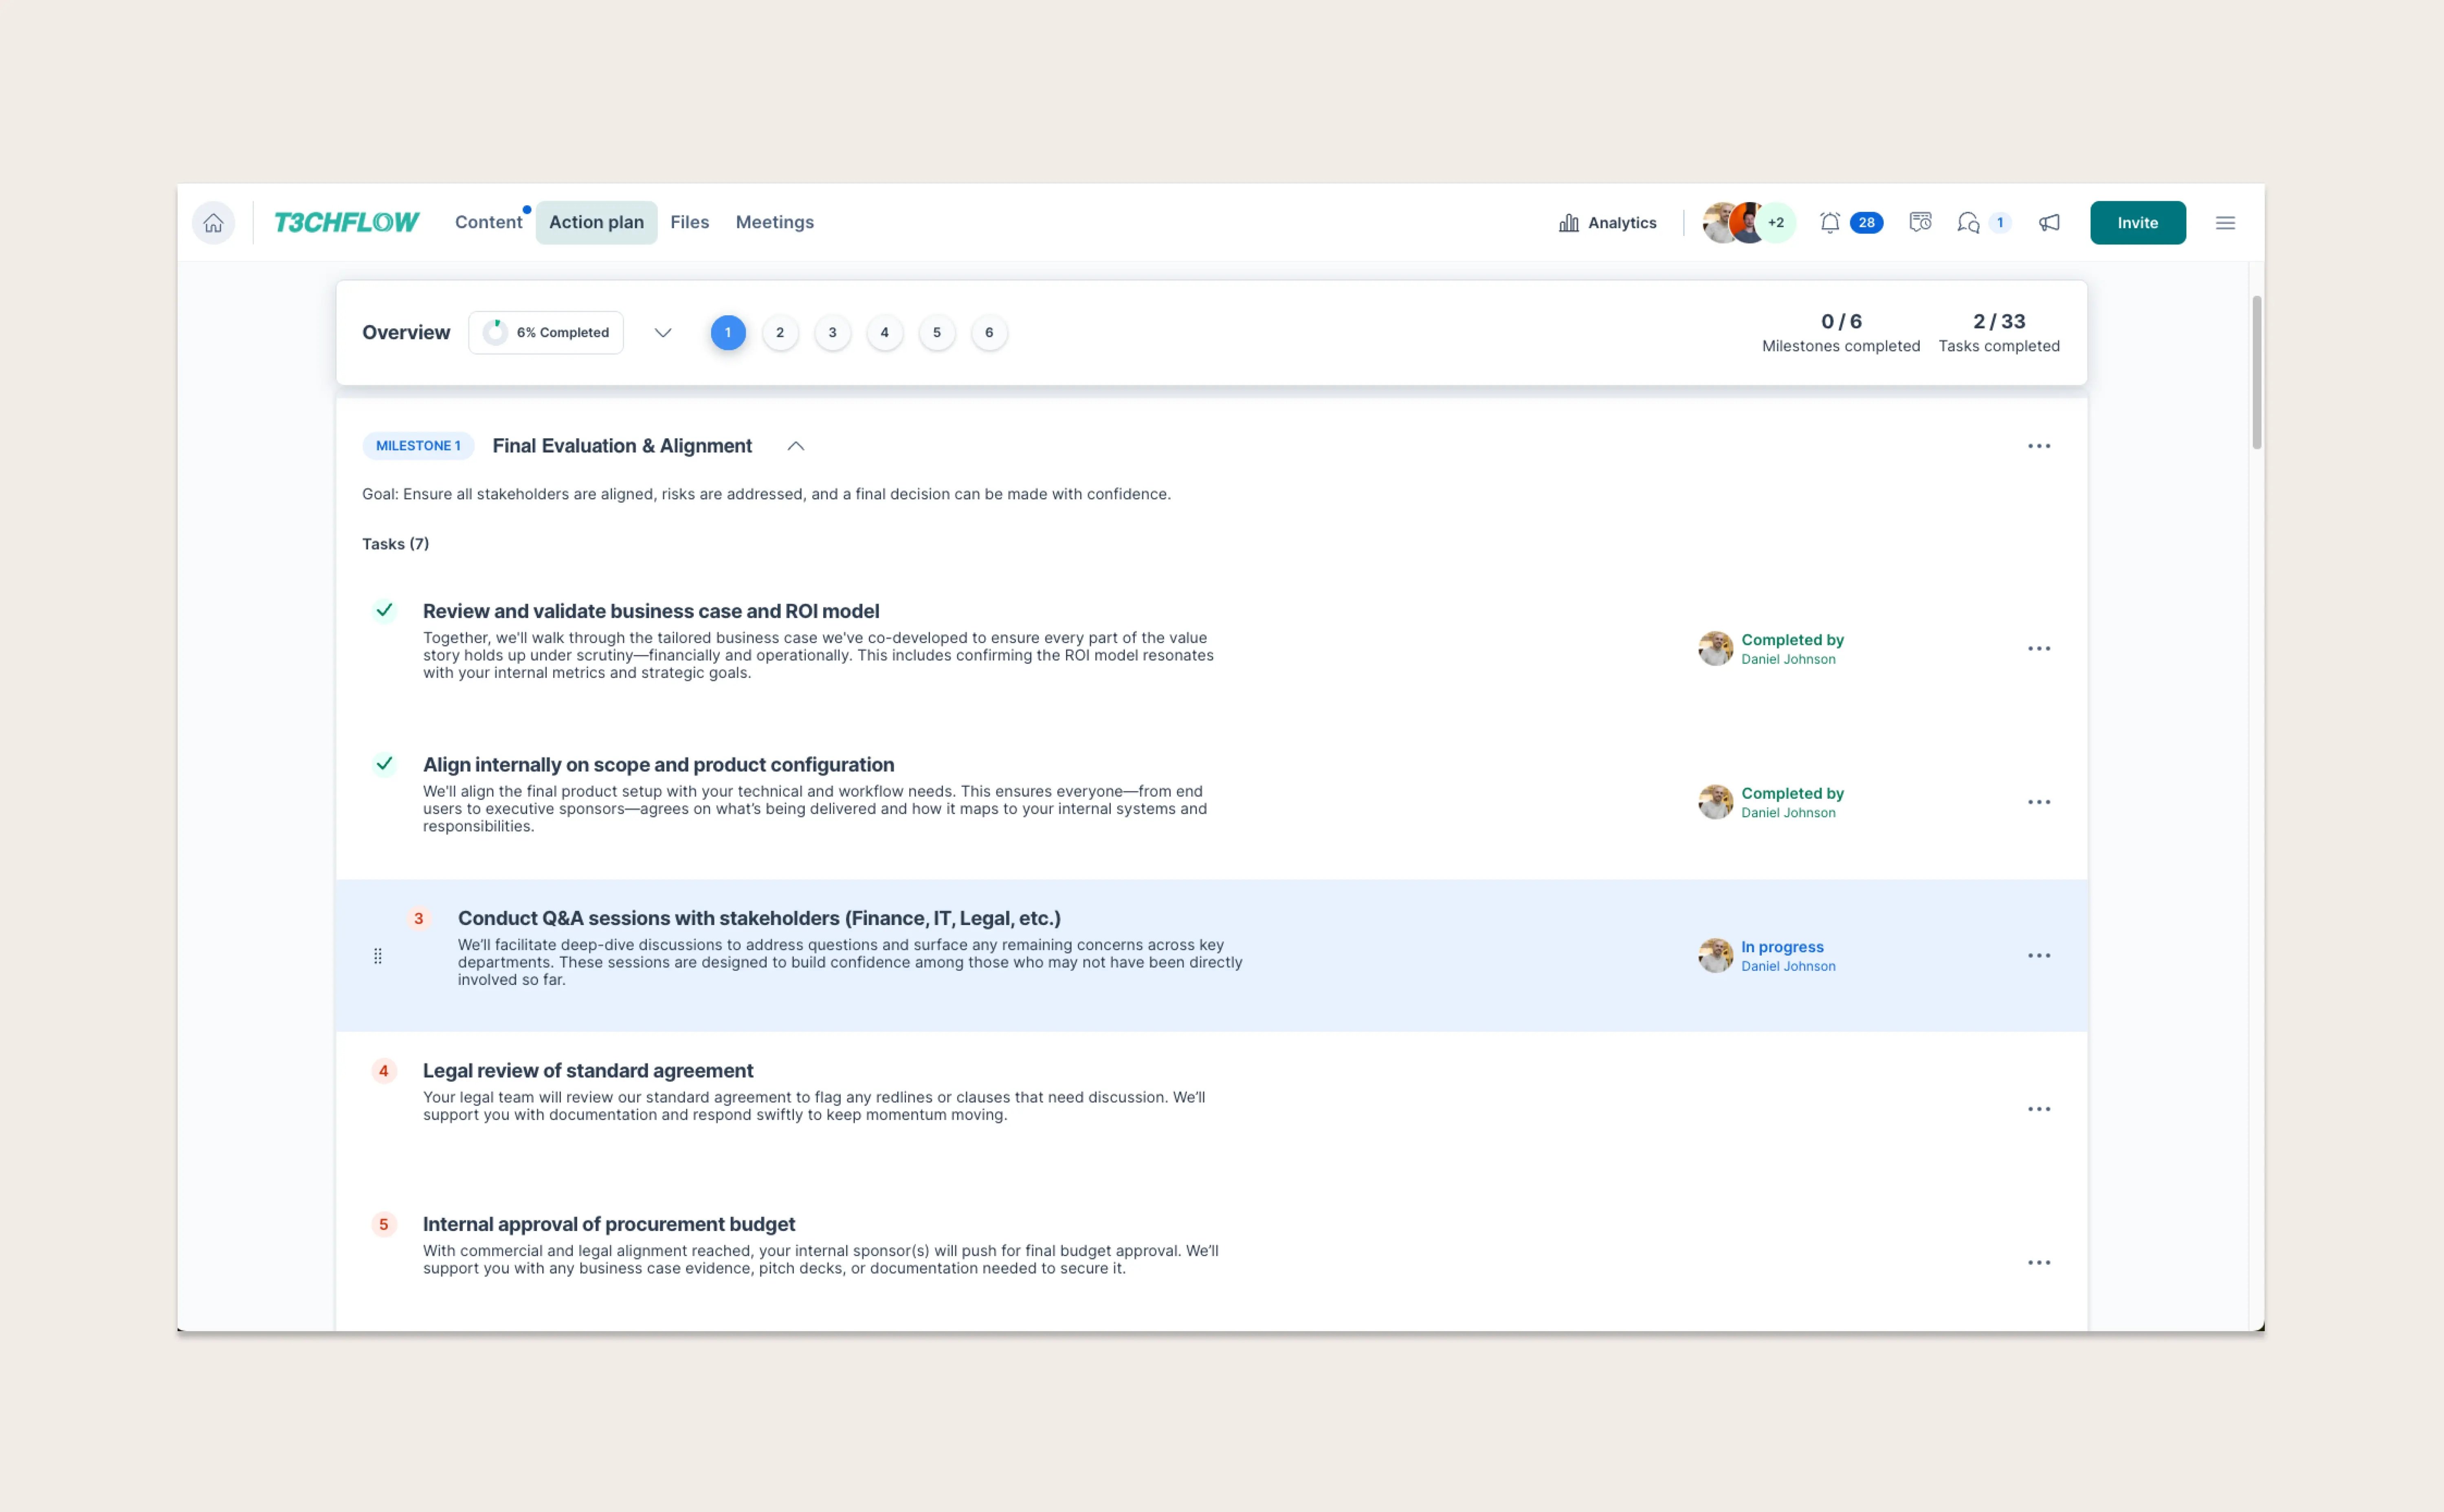2444x1512 pixels.
Task: Open the home icon button
Action: [213, 223]
